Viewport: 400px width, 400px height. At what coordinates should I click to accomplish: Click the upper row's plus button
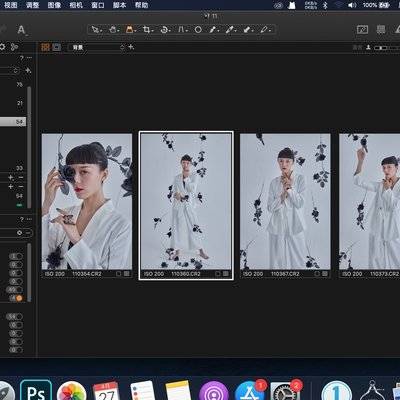pos(11,177)
